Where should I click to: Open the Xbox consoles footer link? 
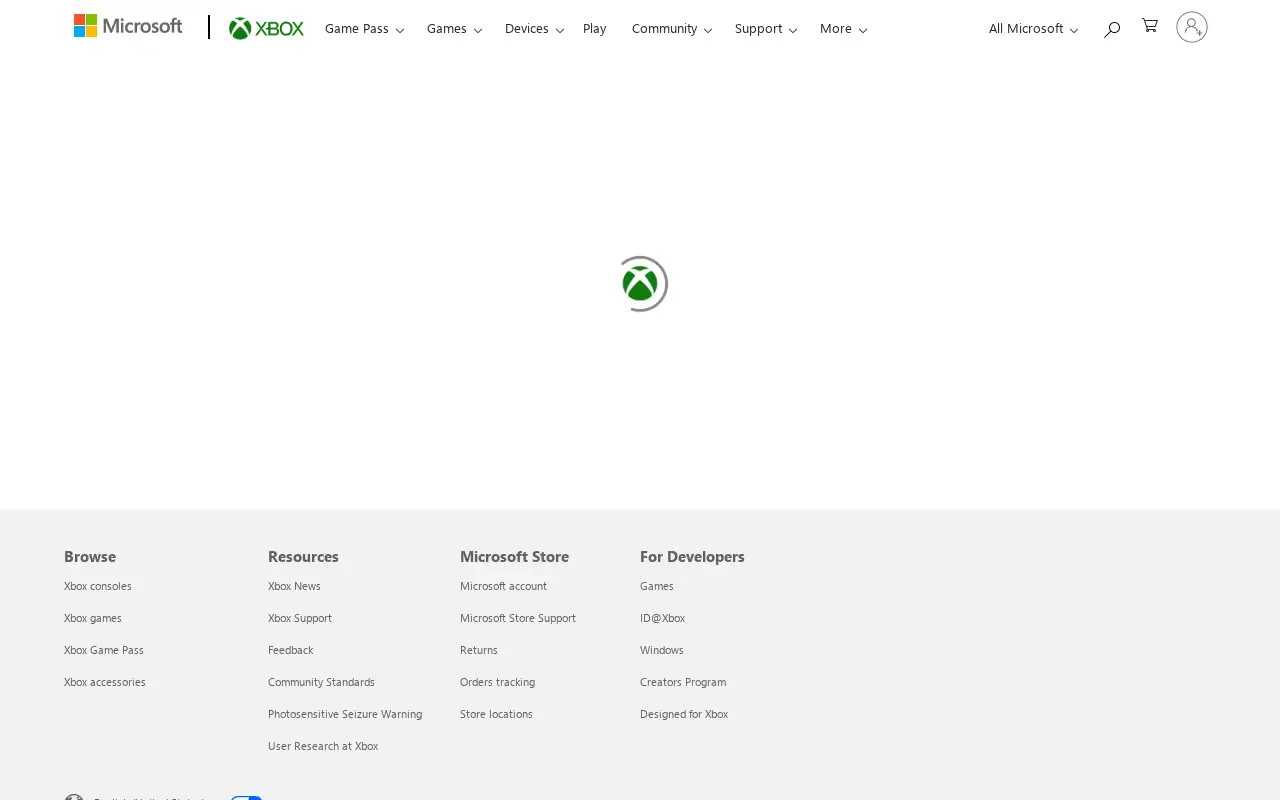[98, 586]
